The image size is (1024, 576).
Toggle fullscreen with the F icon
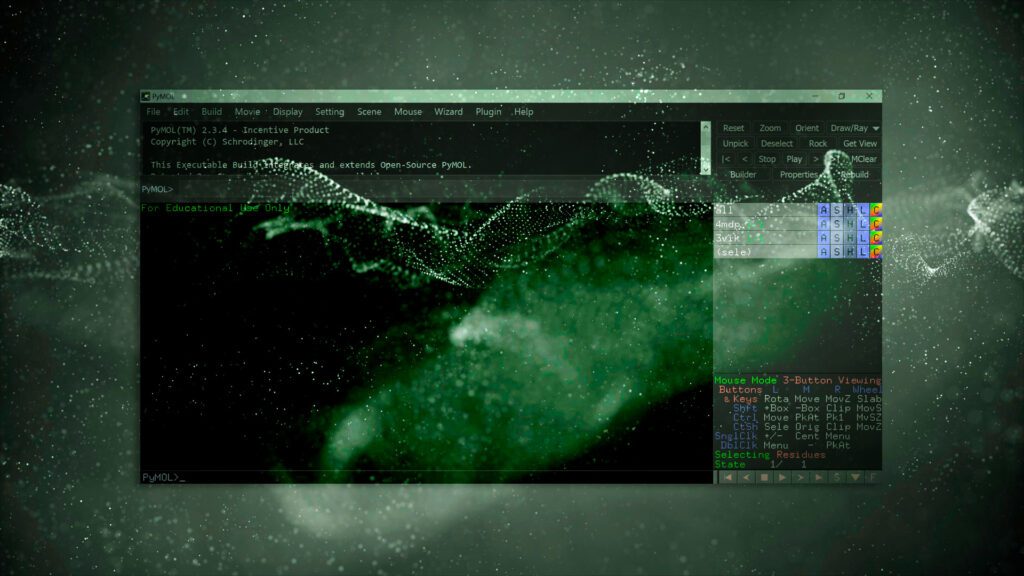click(873, 477)
